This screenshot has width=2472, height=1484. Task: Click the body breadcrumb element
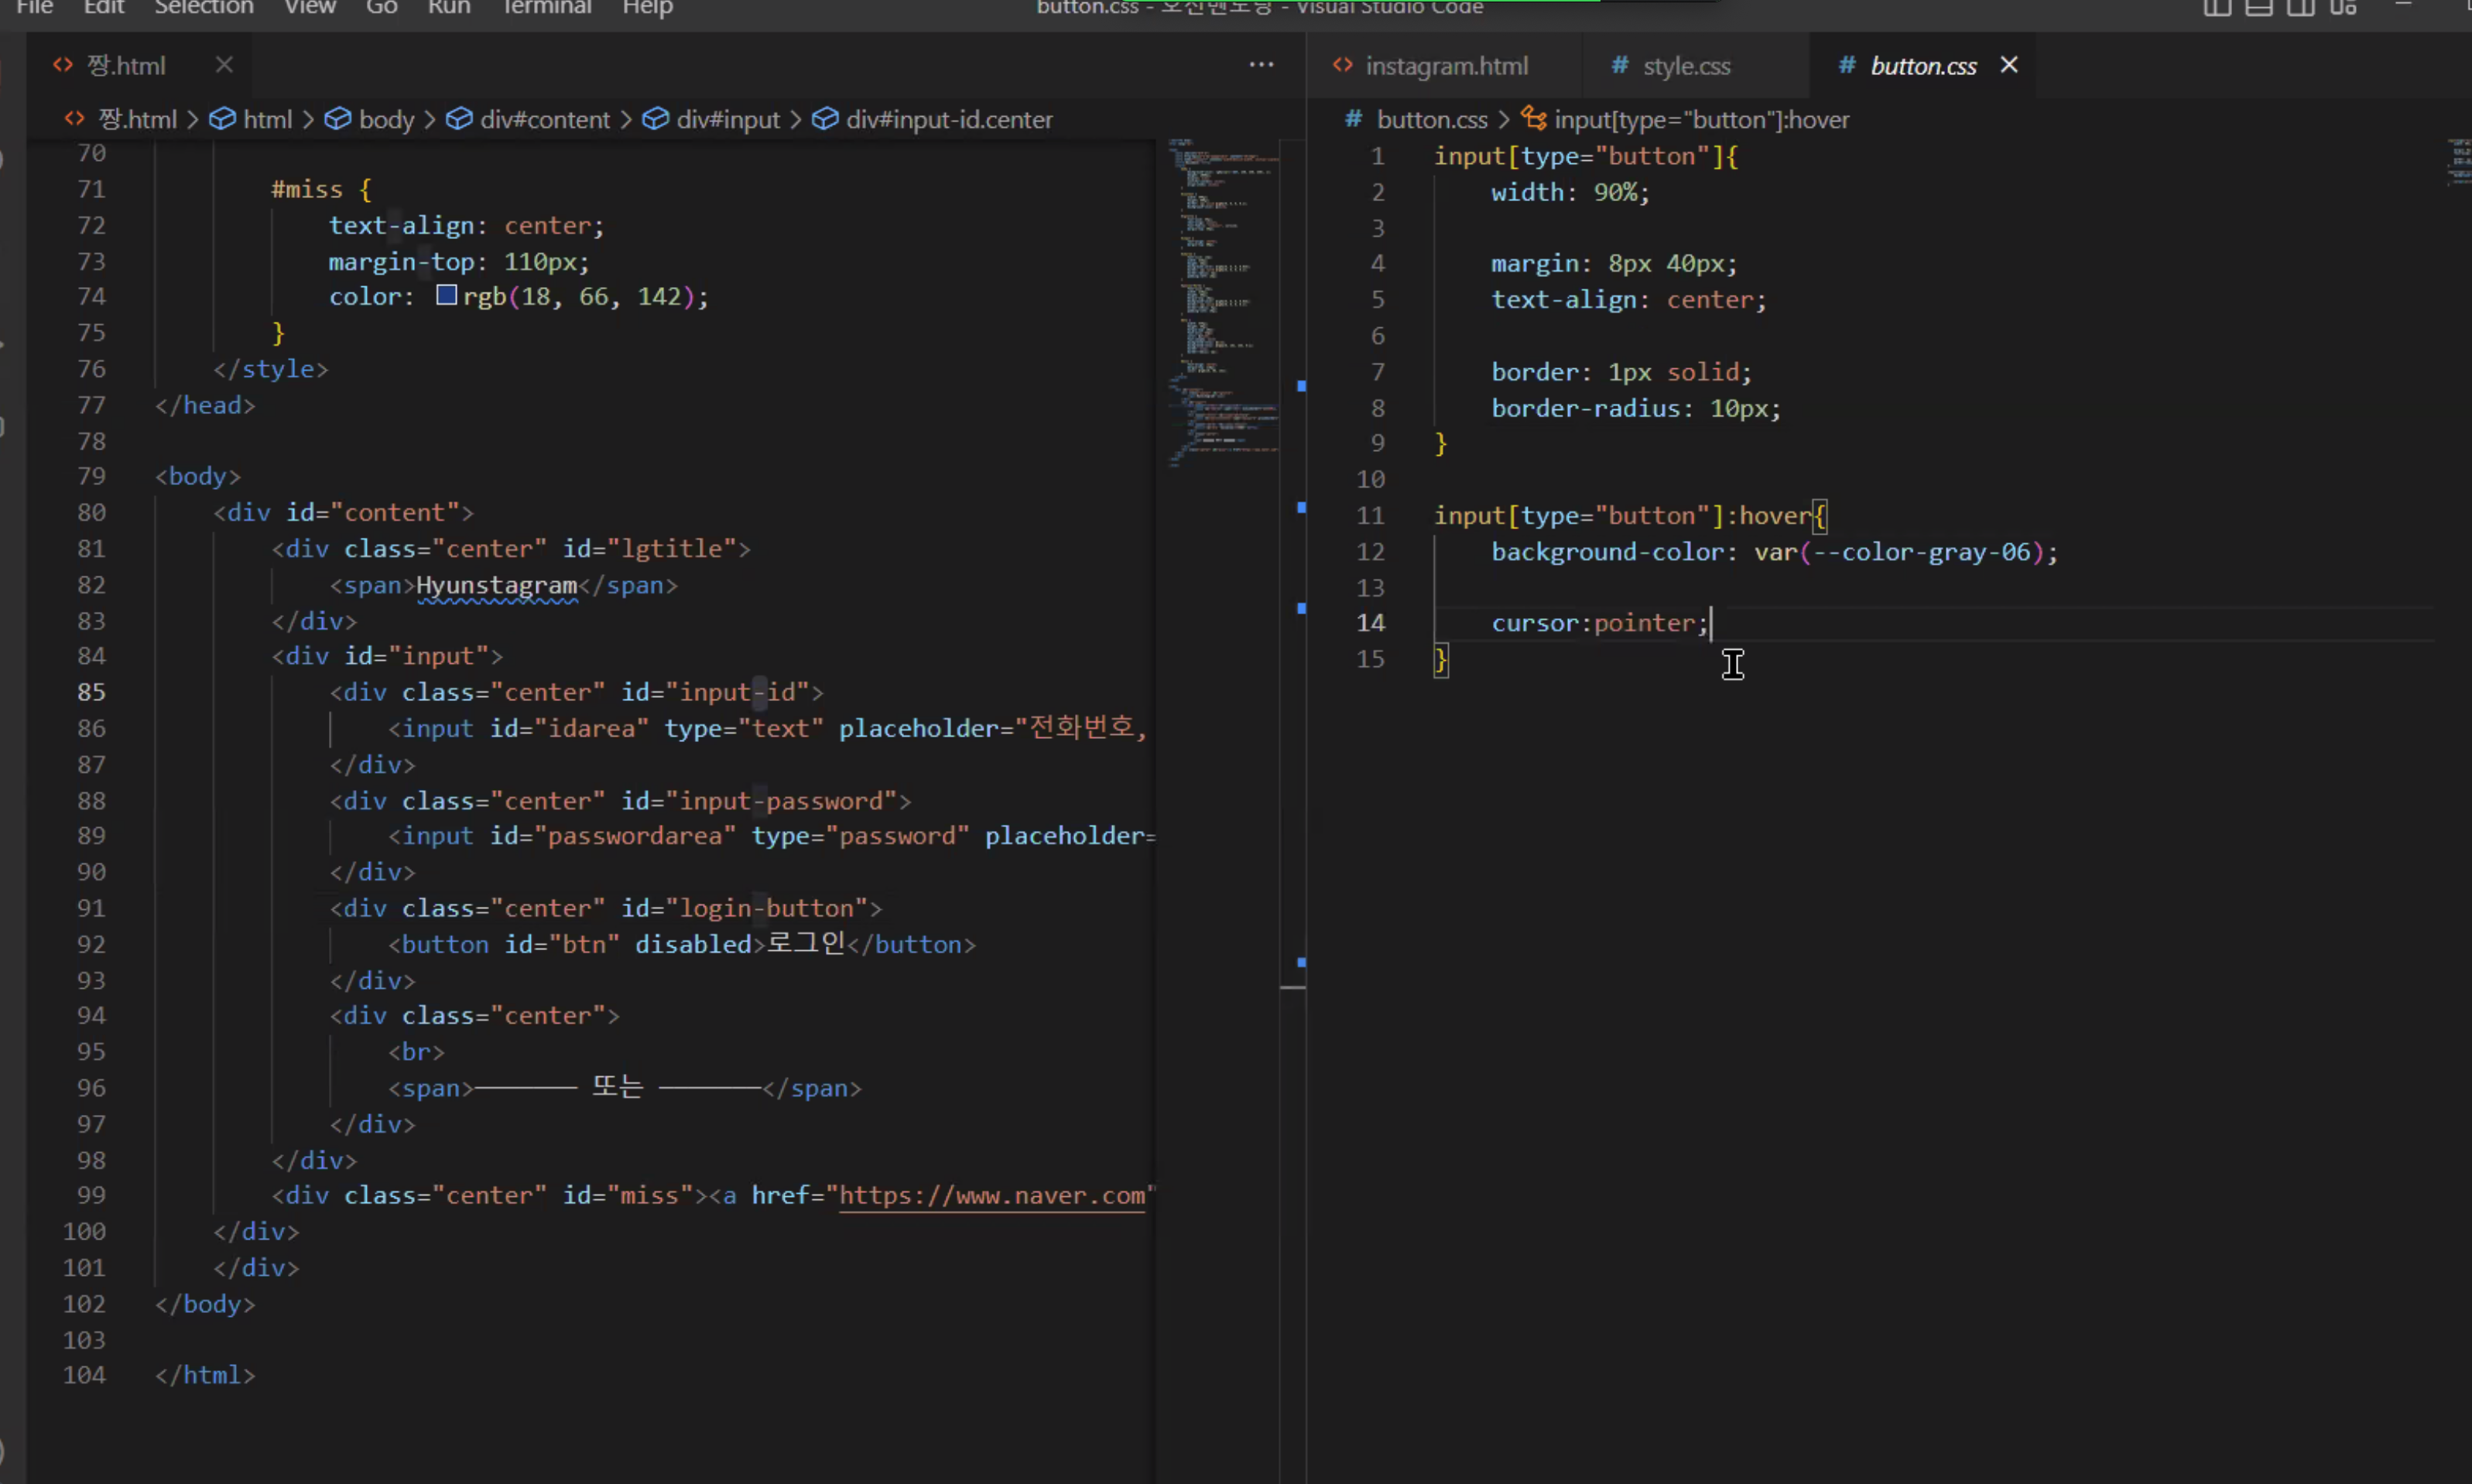point(386,120)
